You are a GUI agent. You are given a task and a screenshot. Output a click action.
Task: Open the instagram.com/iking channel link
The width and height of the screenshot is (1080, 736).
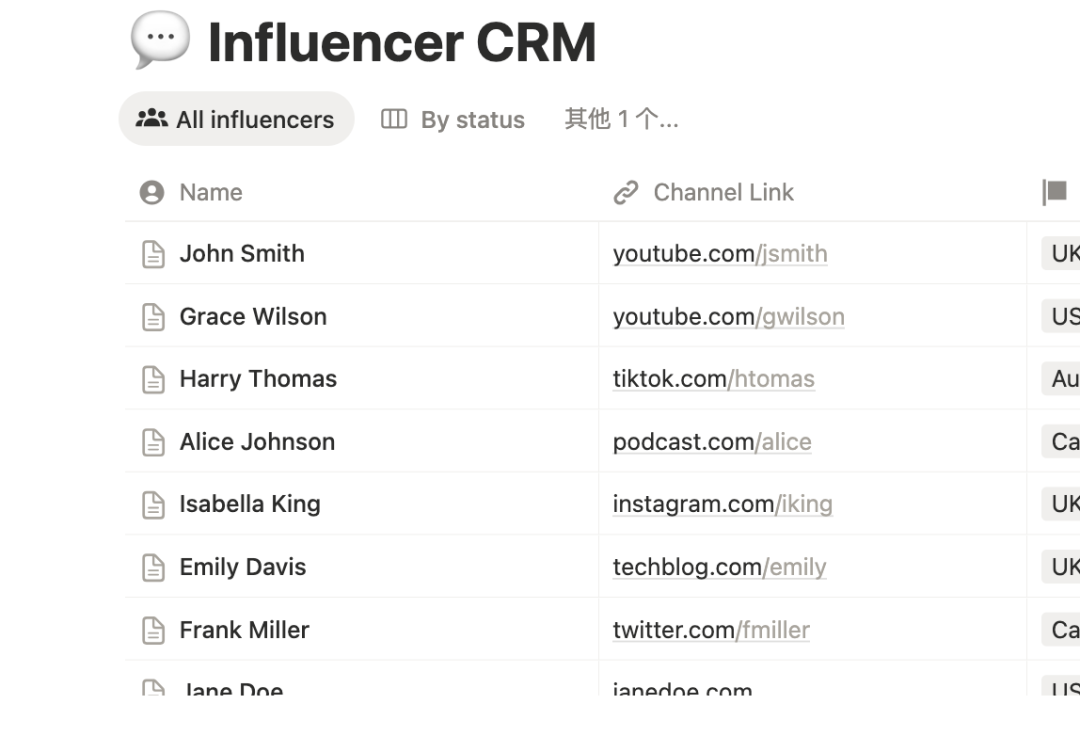(722, 504)
